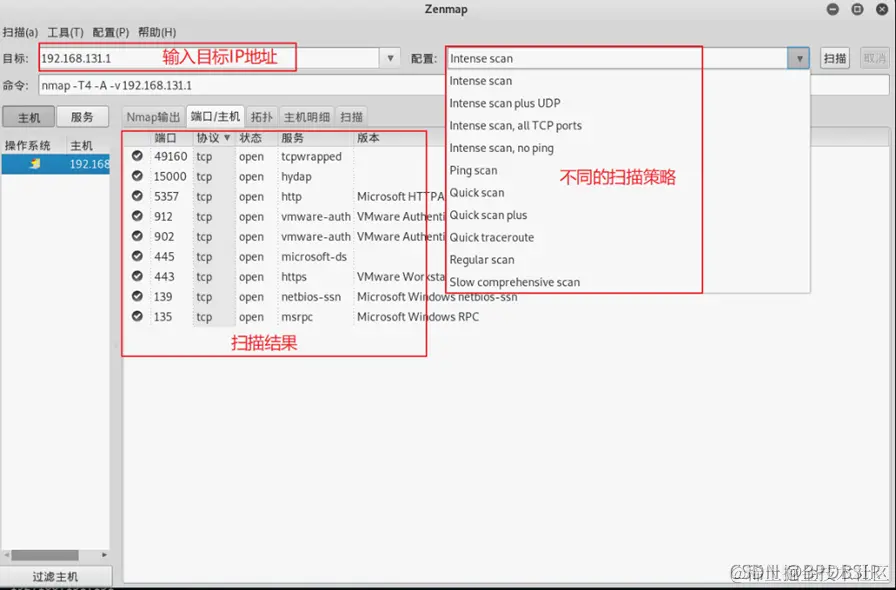Show hosts with the 主机 button

point(29,117)
